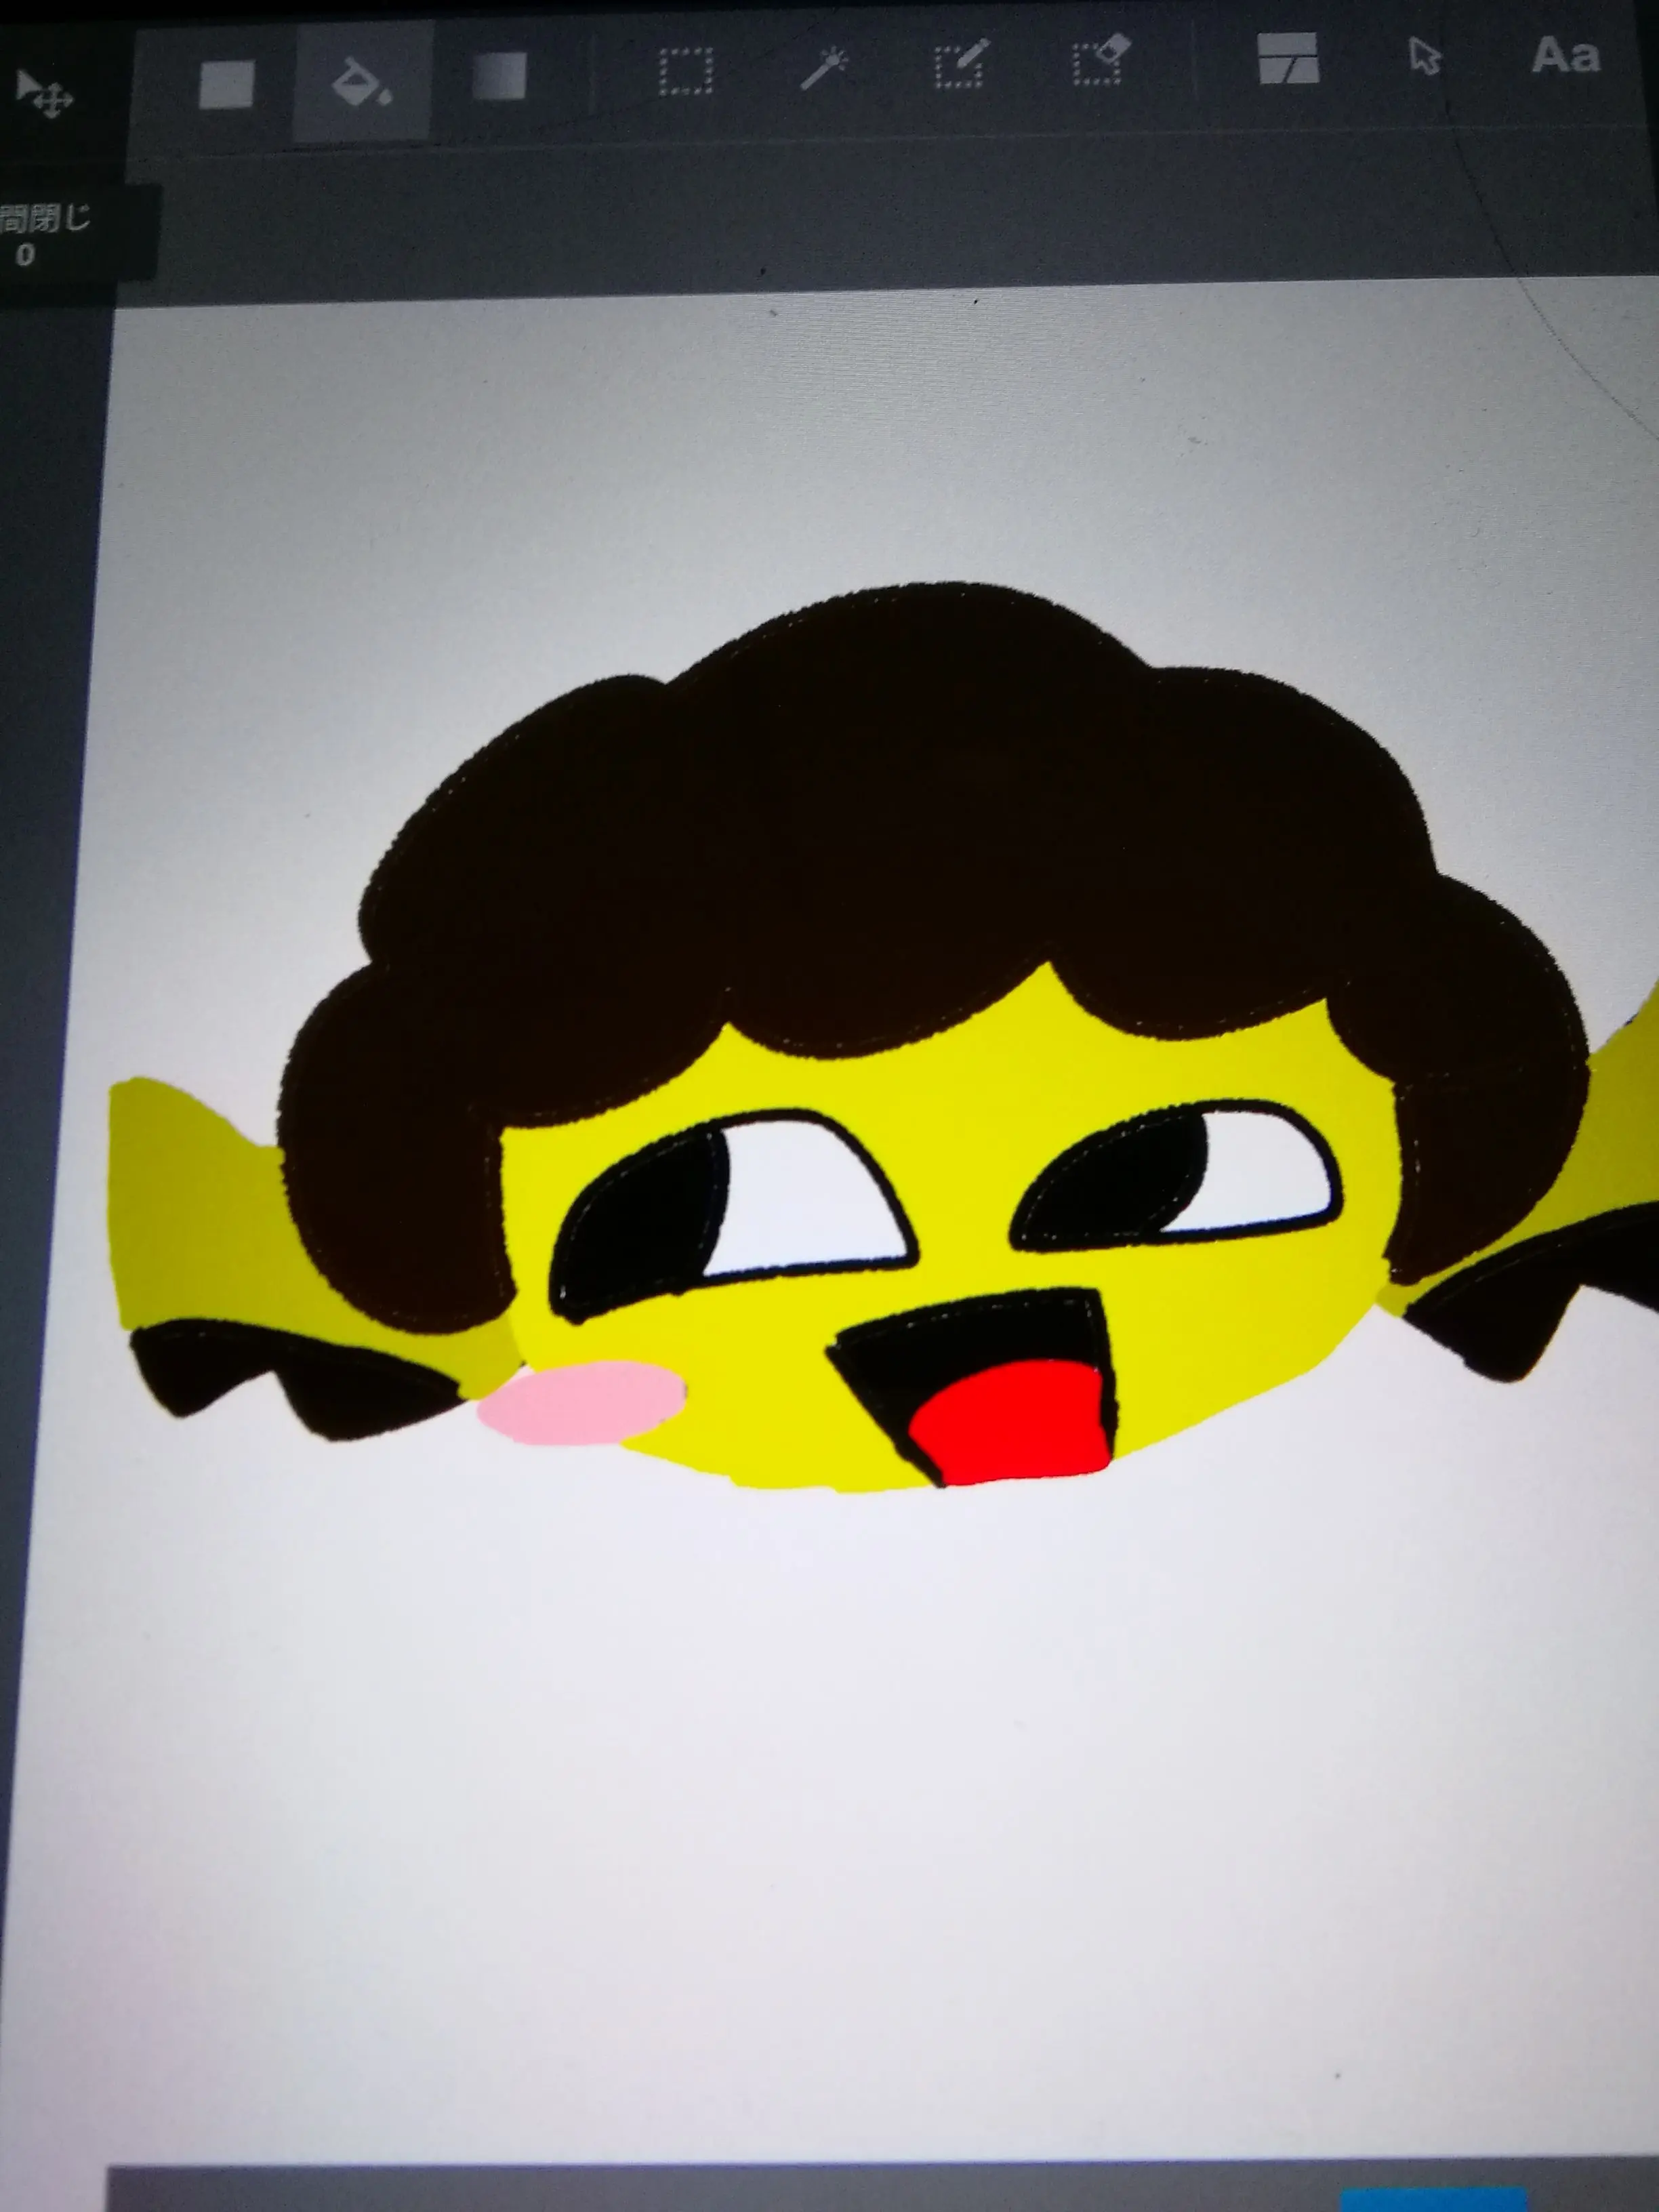Select the Gradient tool
This screenshot has width=1659, height=2212.
pyautogui.click(x=499, y=77)
